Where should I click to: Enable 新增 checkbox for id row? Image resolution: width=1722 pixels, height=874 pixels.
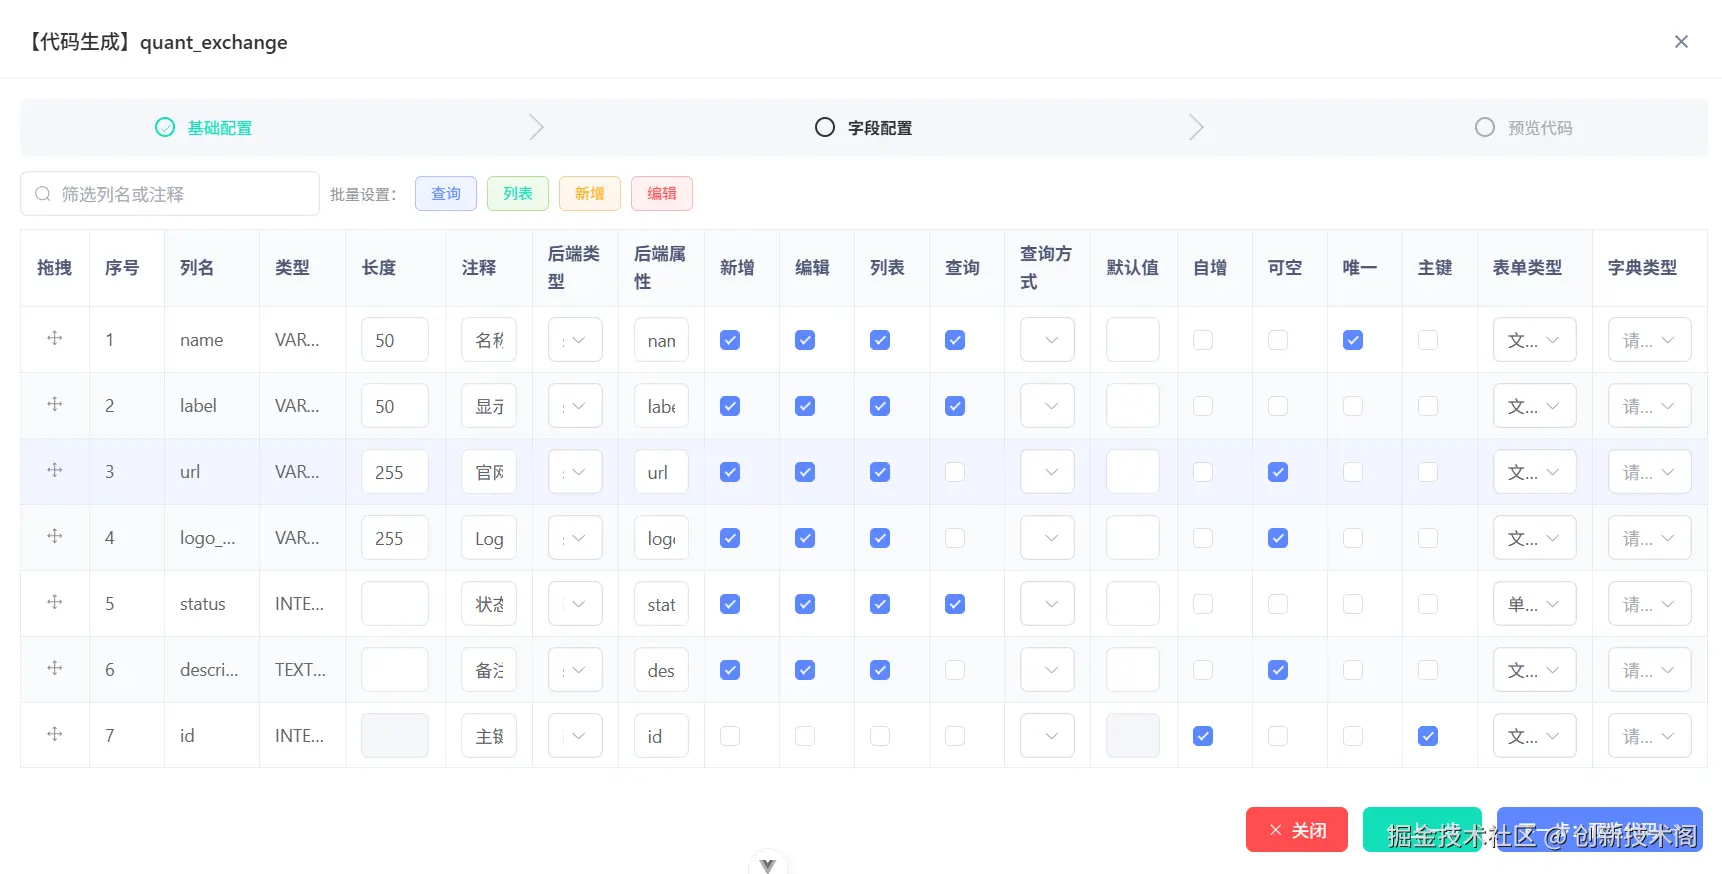[x=730, y=736]
